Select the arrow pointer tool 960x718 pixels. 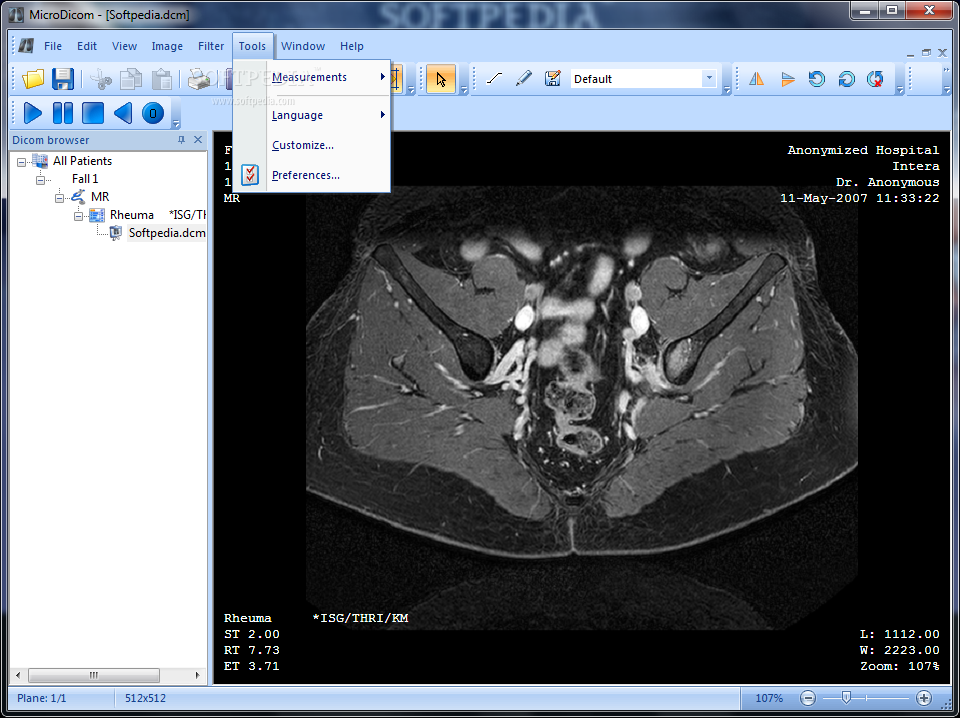441,79
